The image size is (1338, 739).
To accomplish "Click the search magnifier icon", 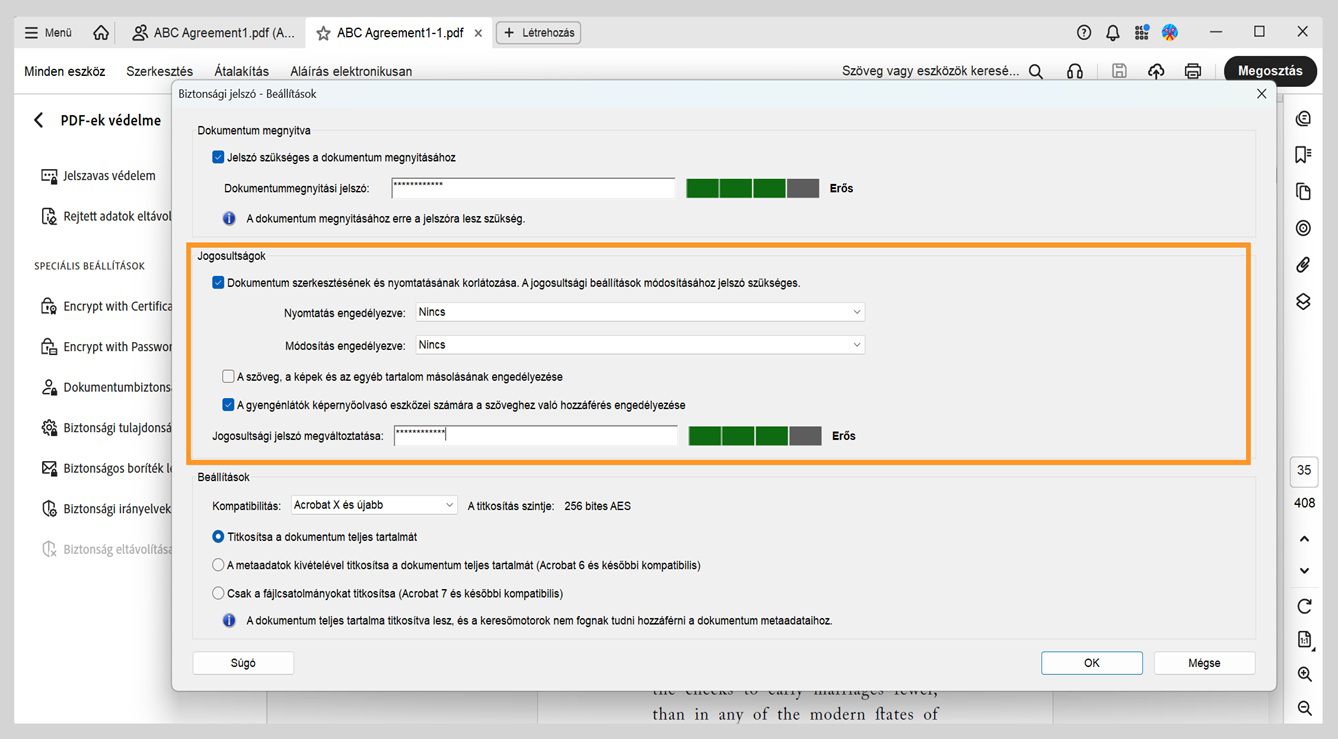I will coord(1036,71).
